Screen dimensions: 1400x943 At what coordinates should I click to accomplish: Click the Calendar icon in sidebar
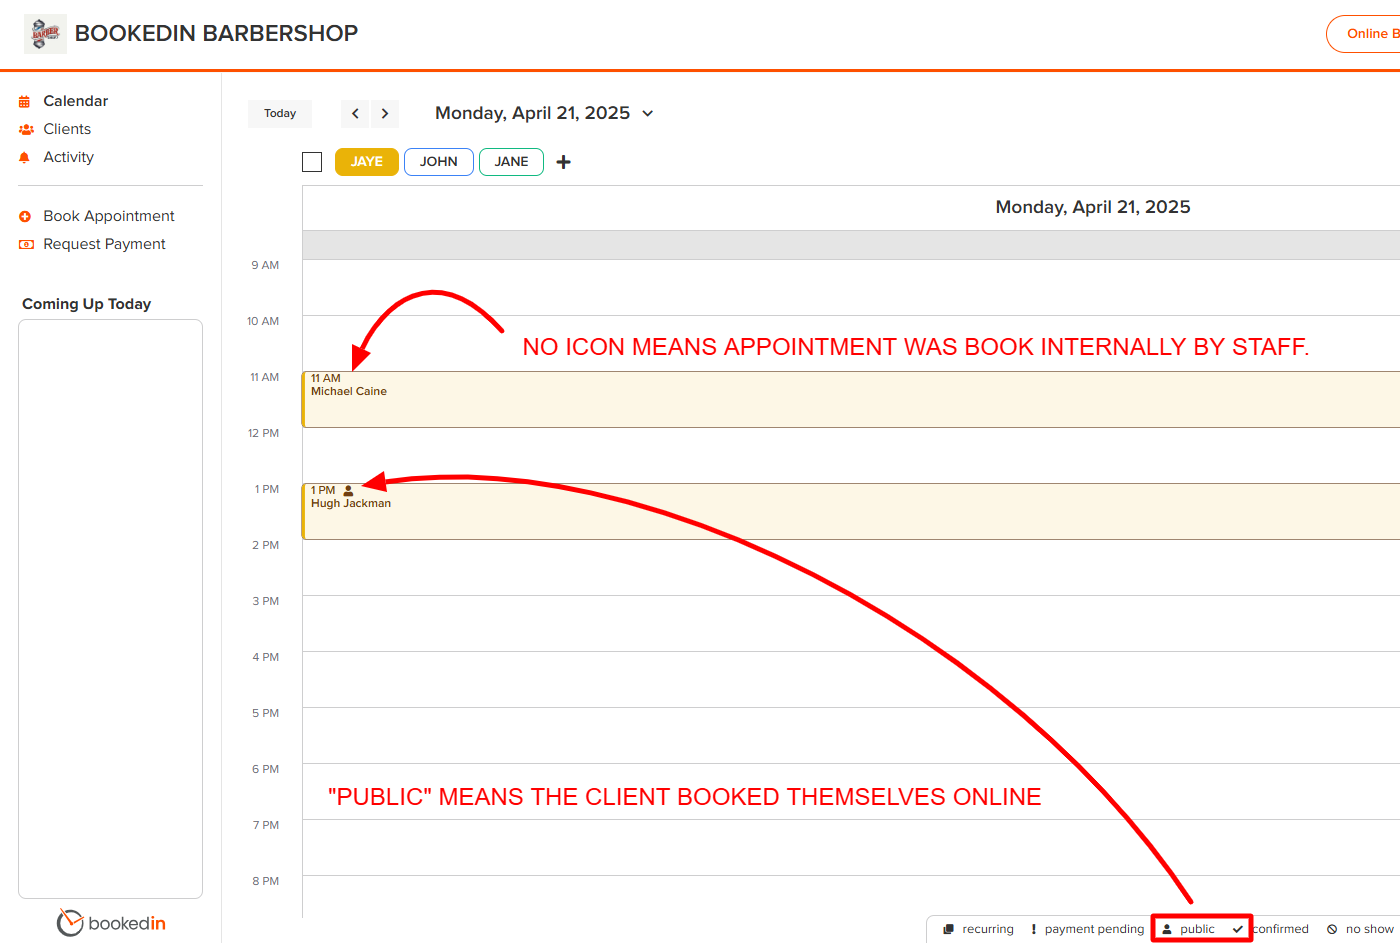pyautogui.click(x=25, y=102)
